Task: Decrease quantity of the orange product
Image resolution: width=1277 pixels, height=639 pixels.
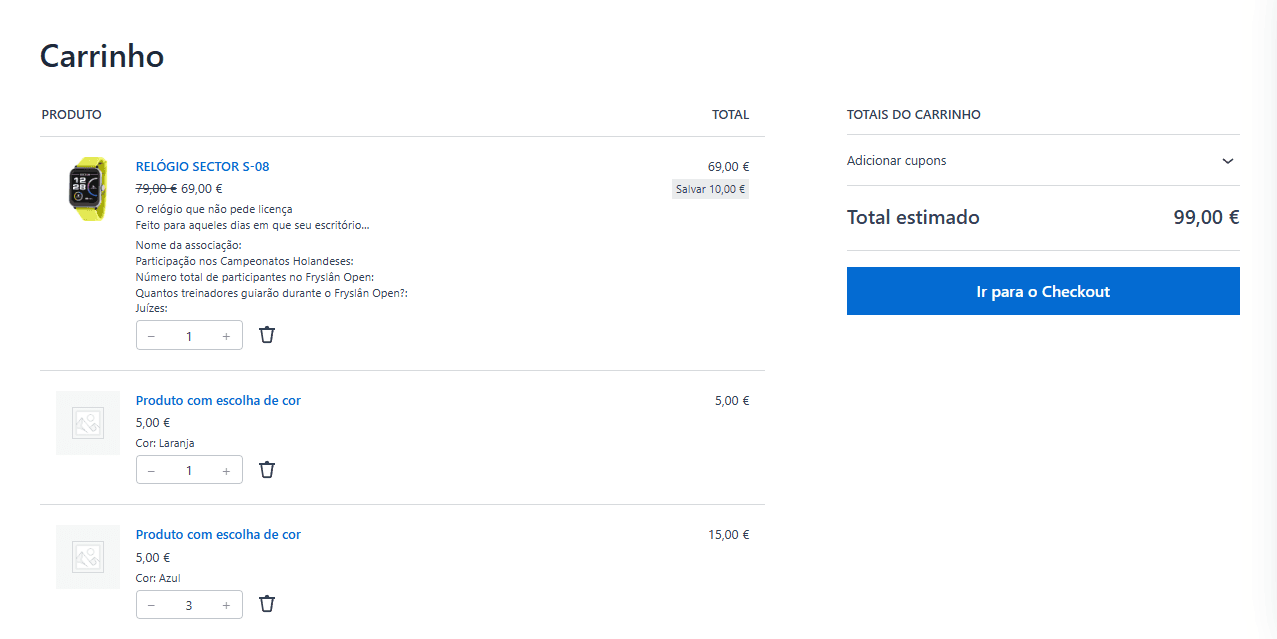Action: click(151, 469)
